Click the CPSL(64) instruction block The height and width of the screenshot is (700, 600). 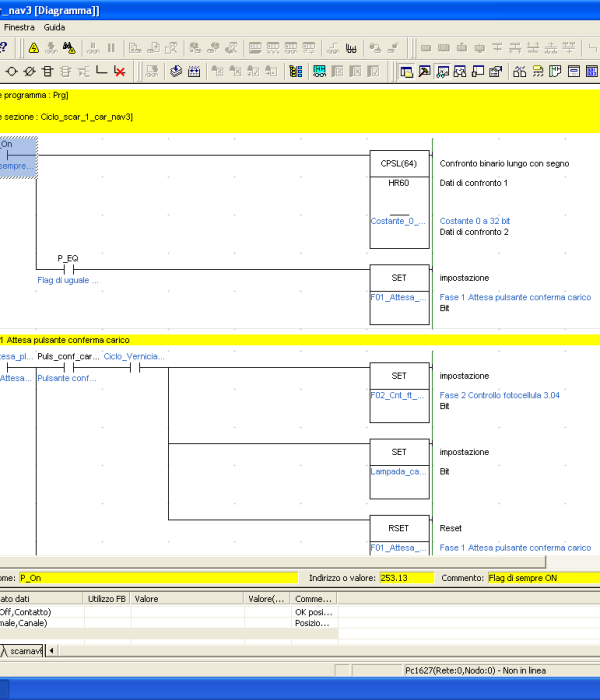point(398,163)
